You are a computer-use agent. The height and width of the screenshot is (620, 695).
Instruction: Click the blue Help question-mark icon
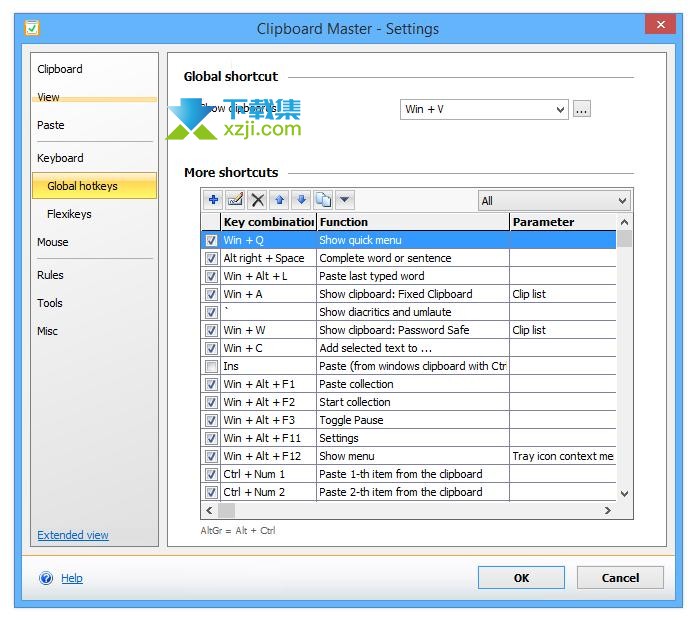pos(46,578)
